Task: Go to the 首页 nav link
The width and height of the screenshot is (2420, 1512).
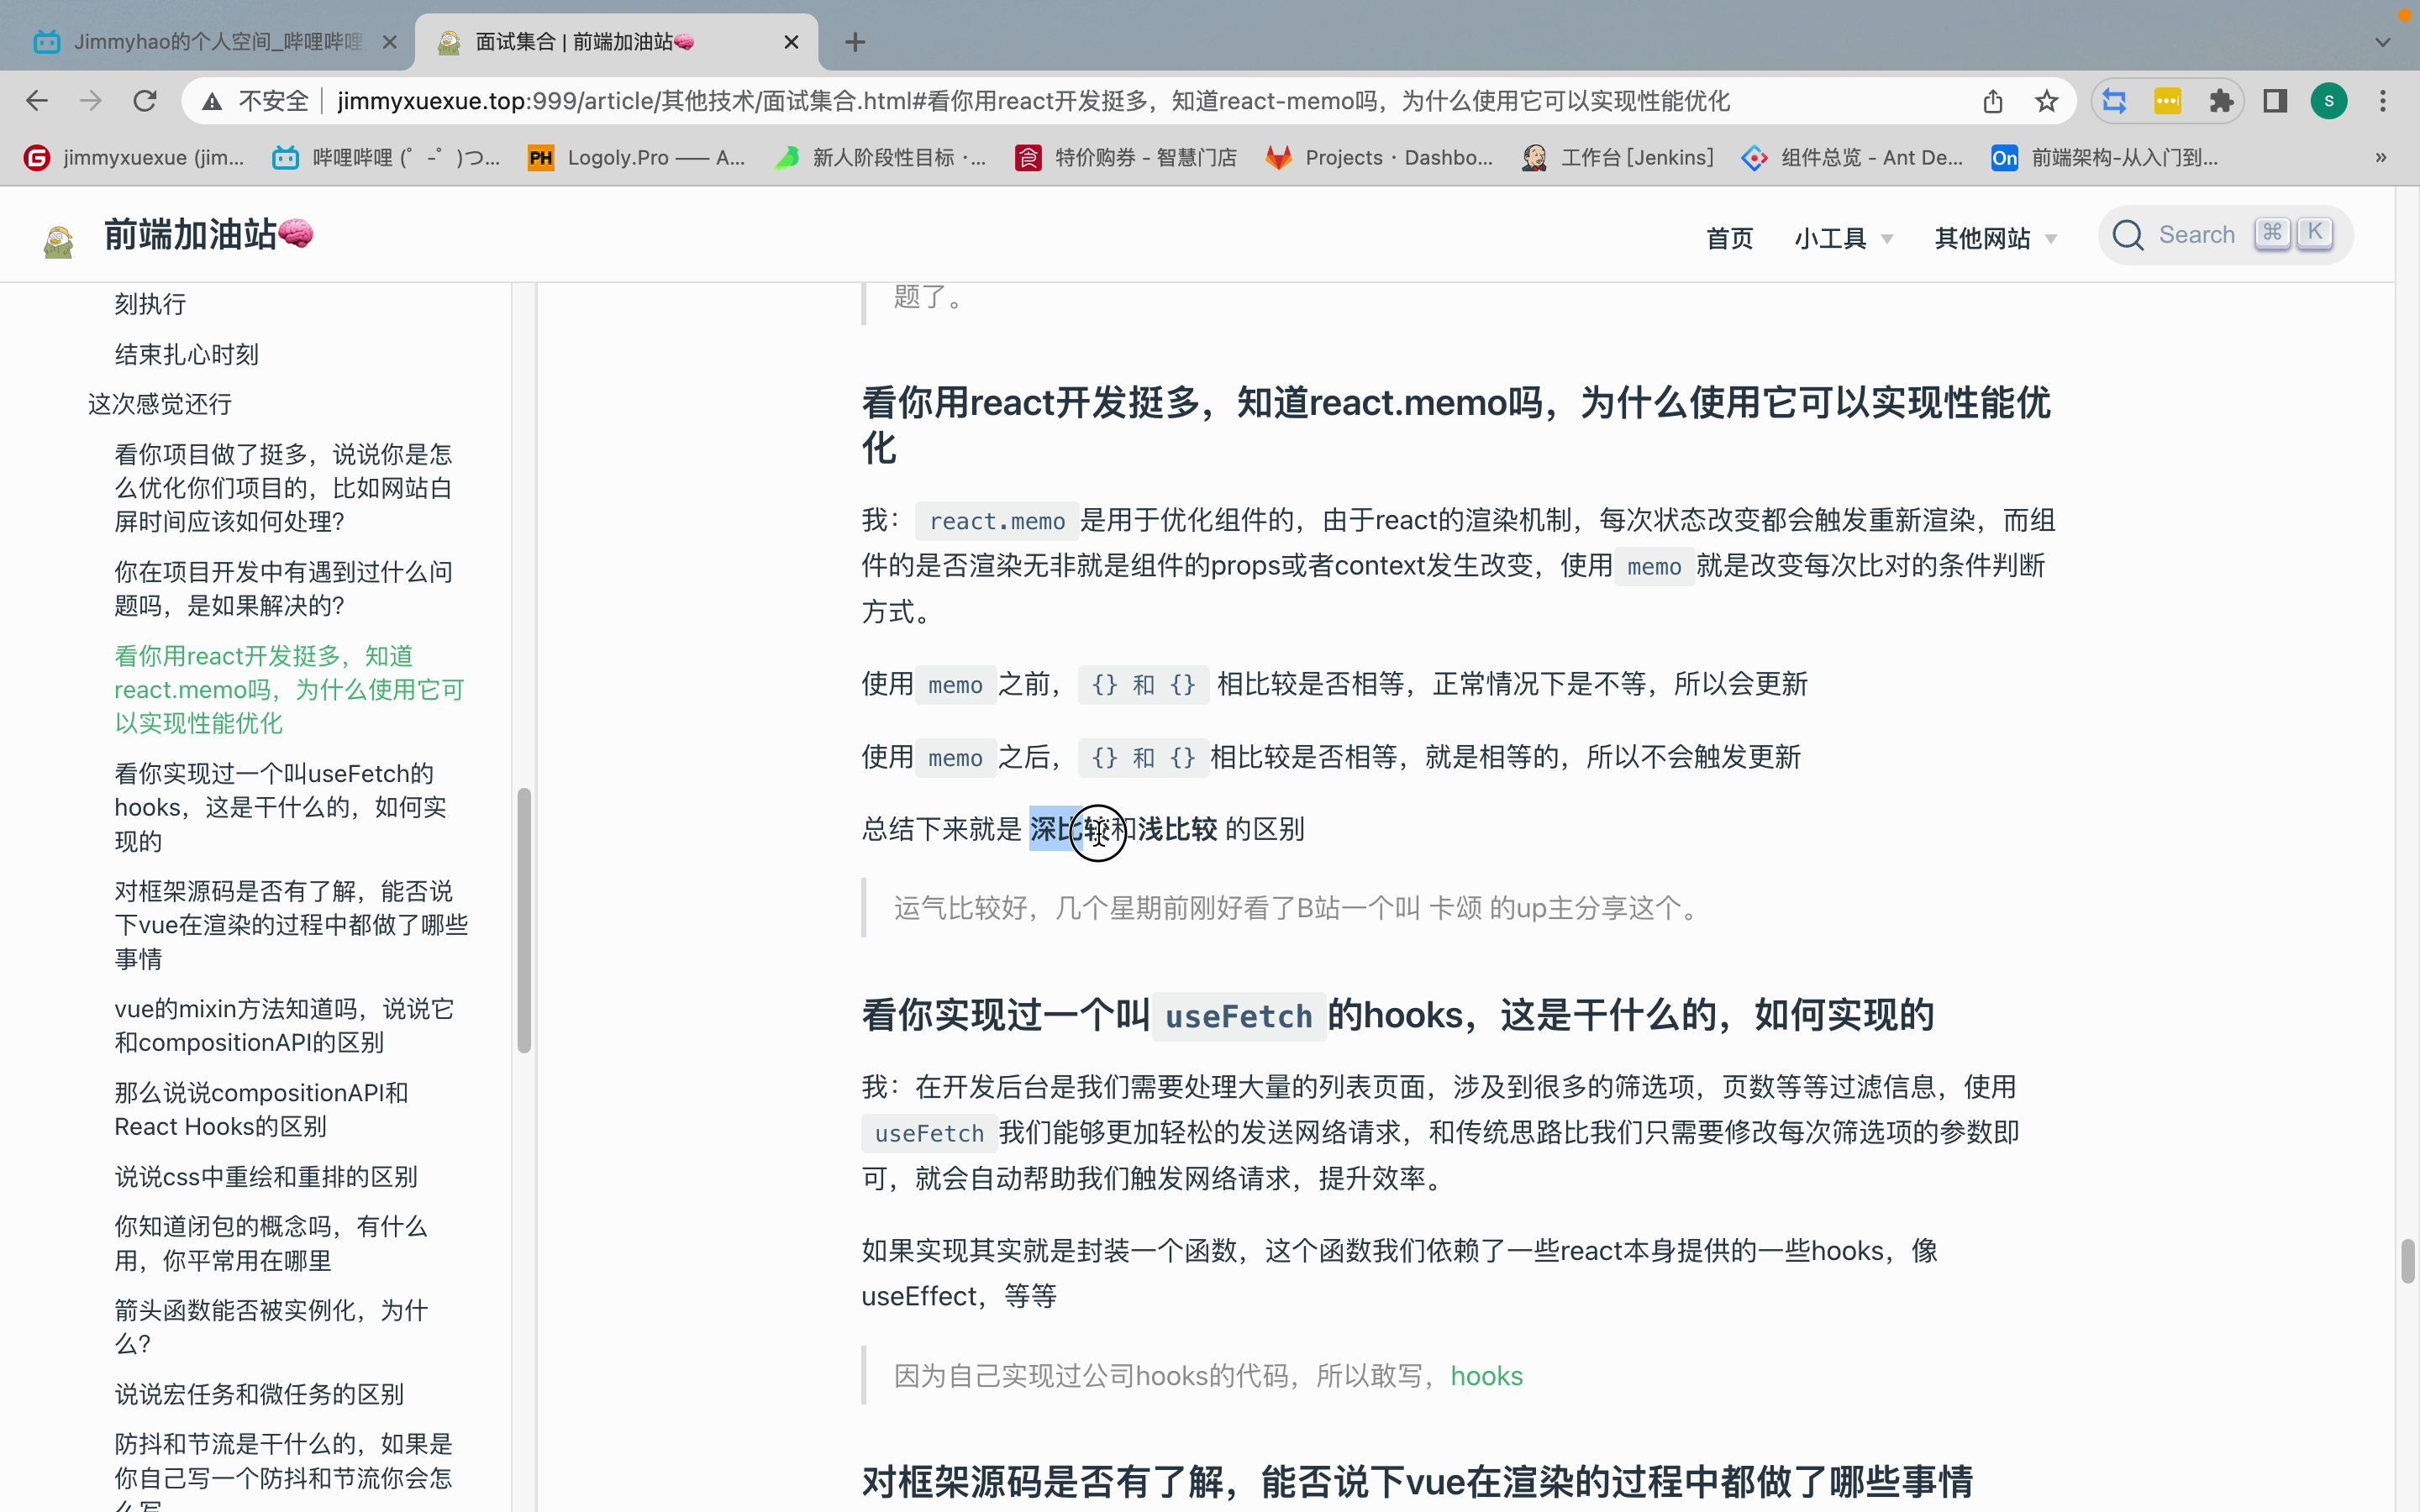Action: (1729, 238)
